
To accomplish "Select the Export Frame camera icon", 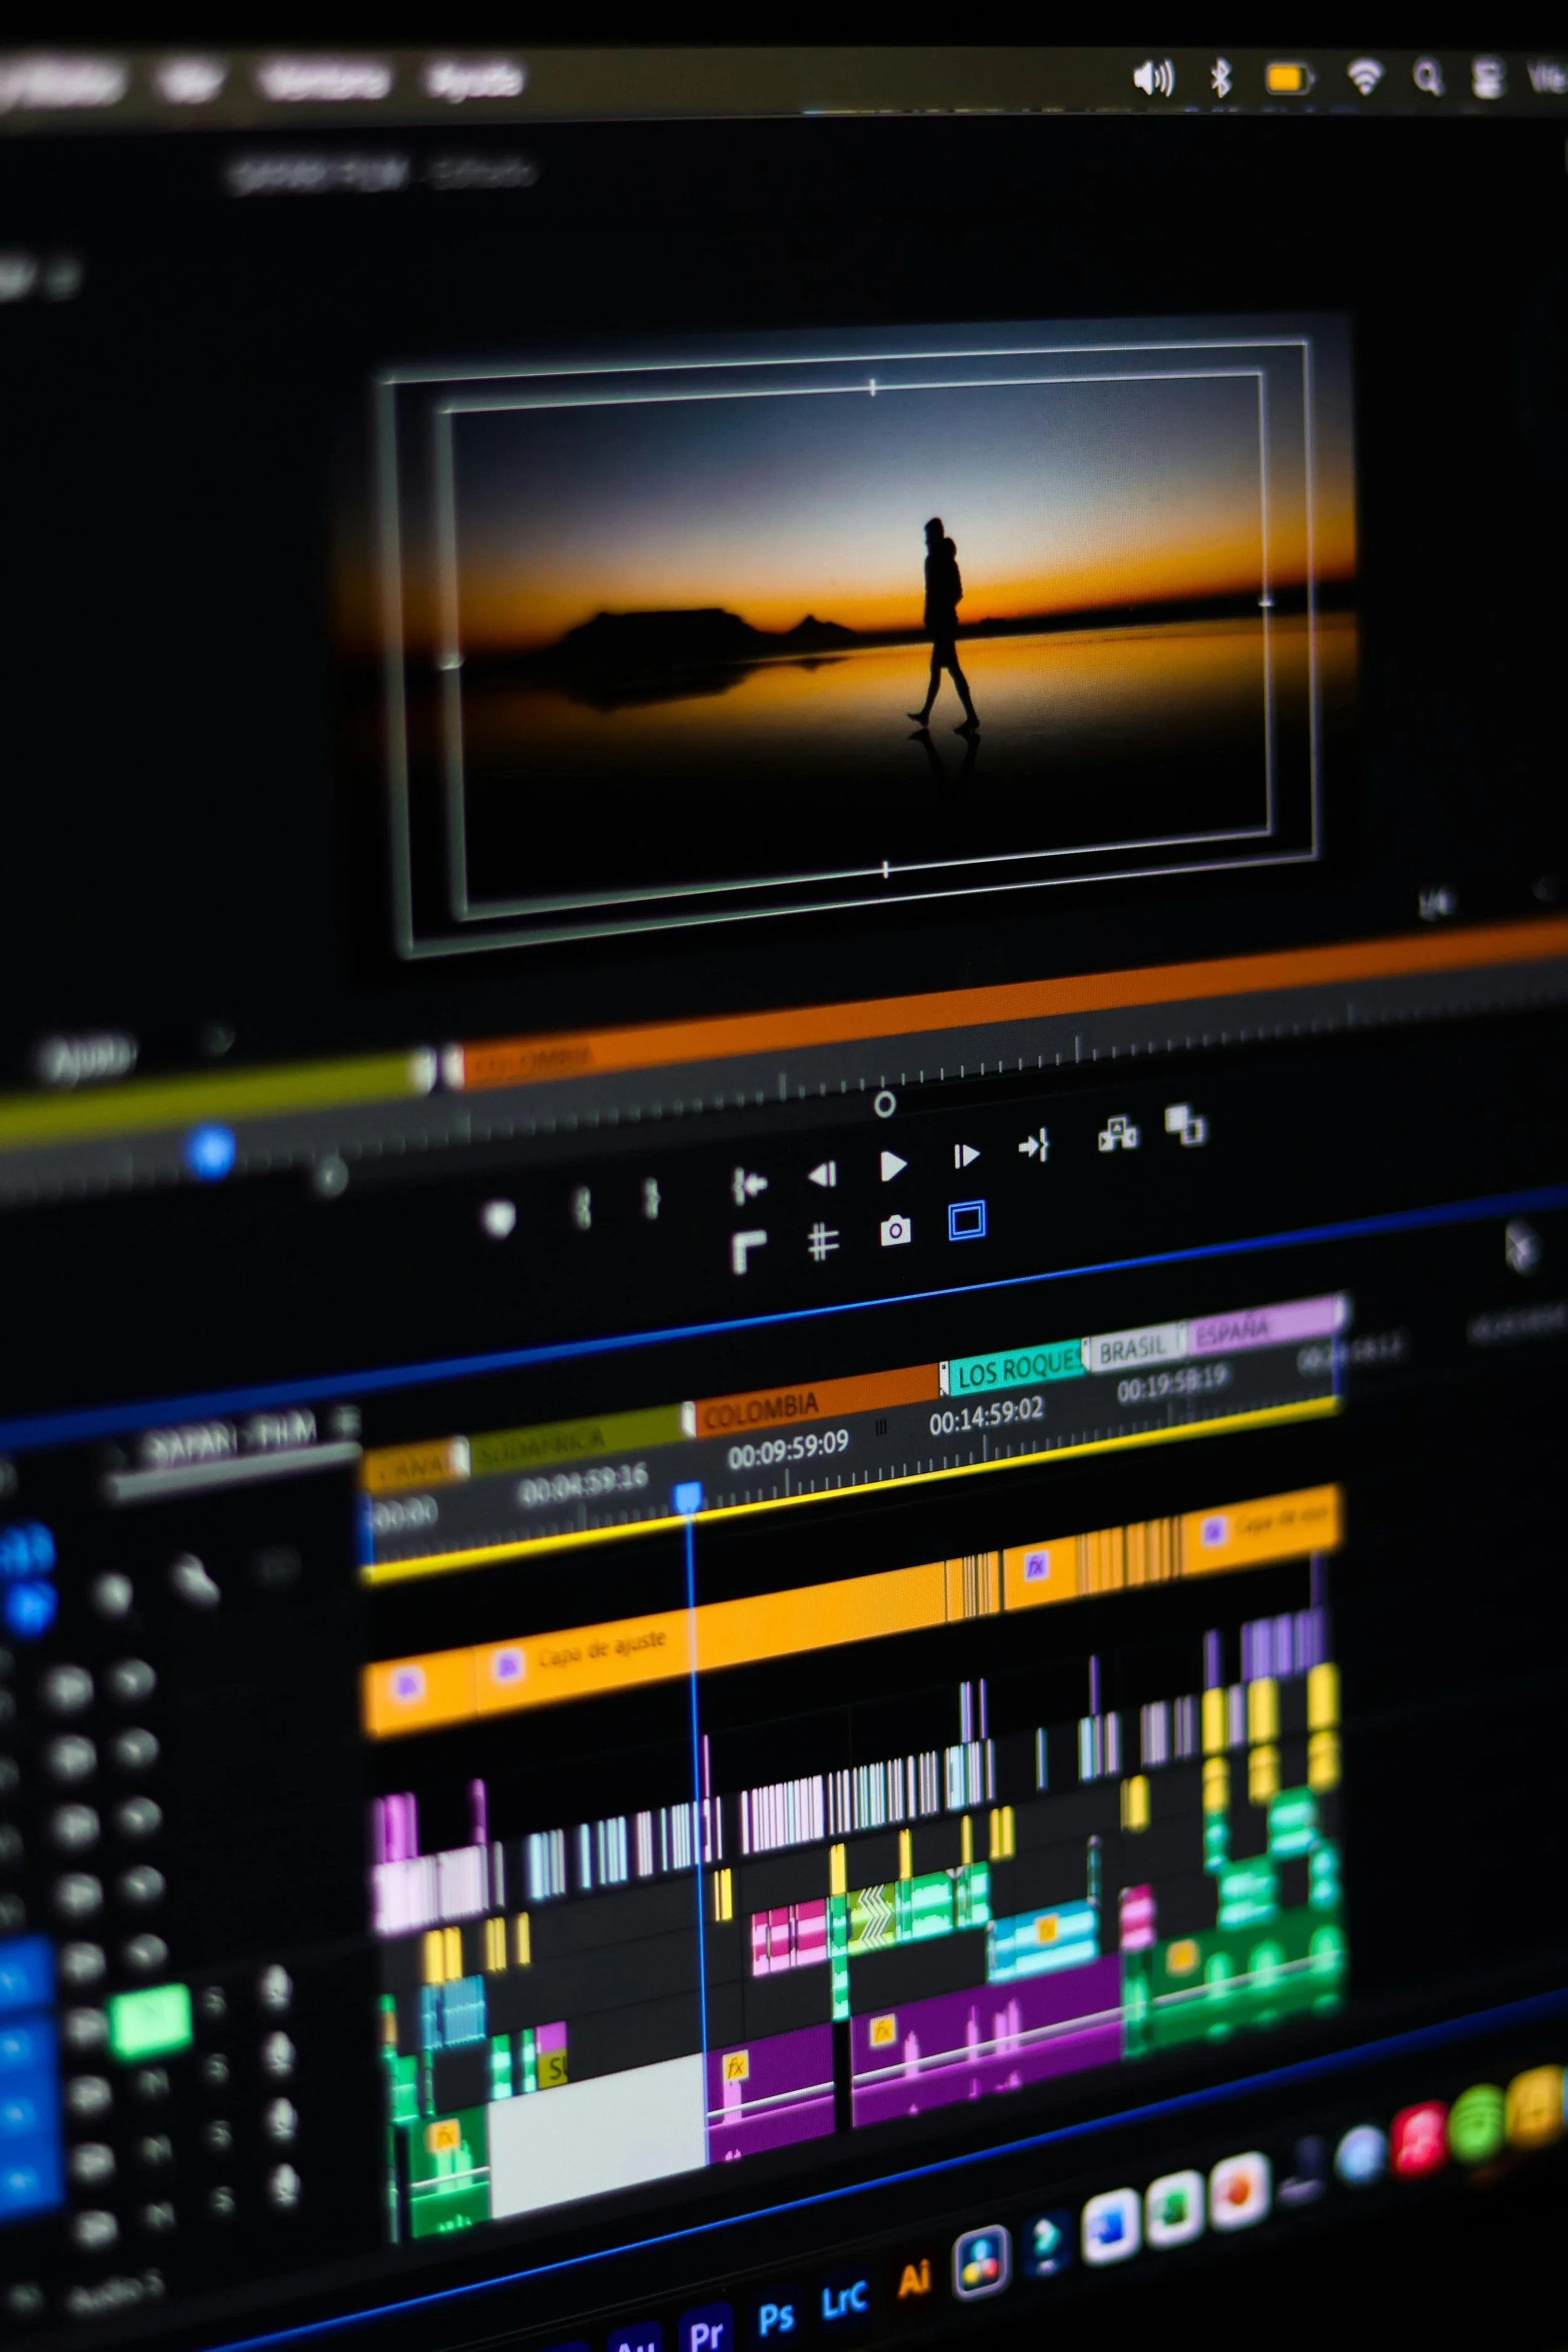I will 896,1230.
